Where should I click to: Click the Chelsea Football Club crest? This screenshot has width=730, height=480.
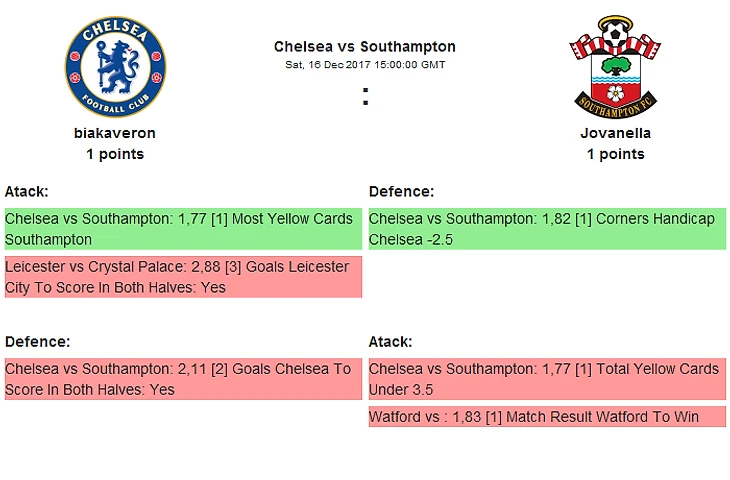coord(115,68)
